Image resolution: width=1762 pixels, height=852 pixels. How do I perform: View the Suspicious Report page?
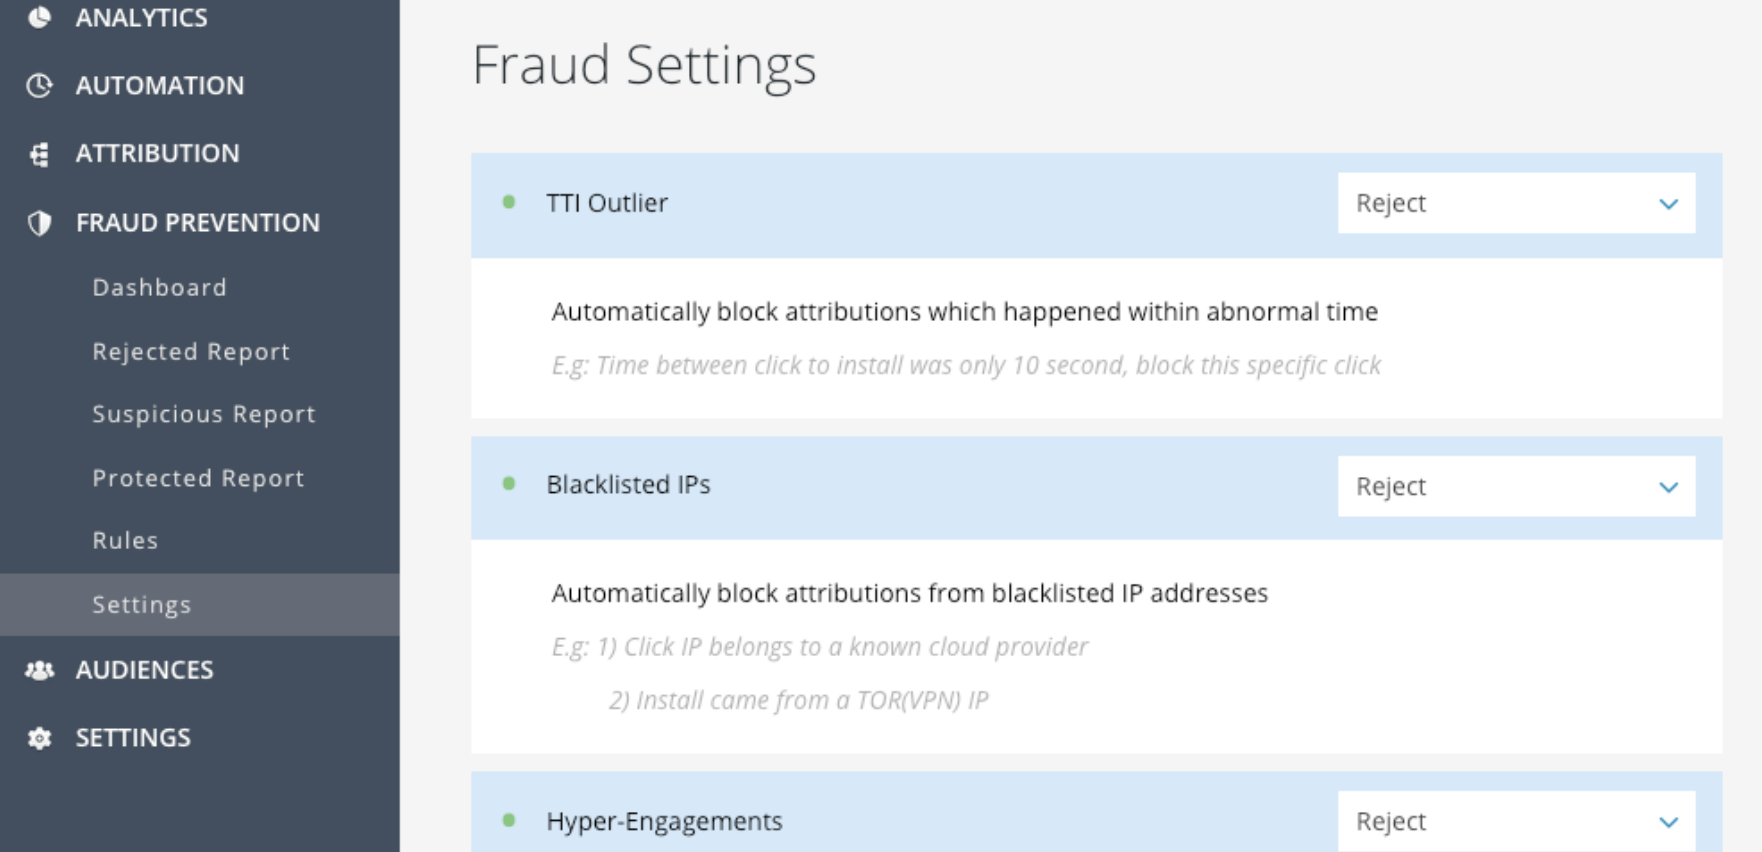[x=204, y=414]
